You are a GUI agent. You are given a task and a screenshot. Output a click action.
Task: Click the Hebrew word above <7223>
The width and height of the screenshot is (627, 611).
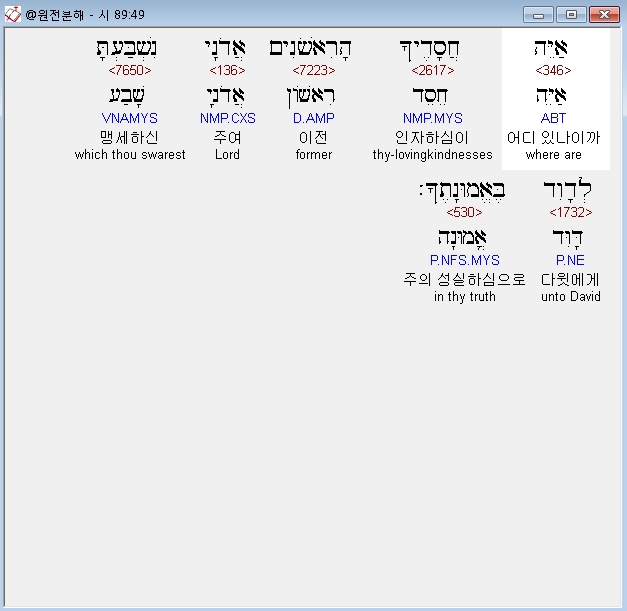point(311,49)
